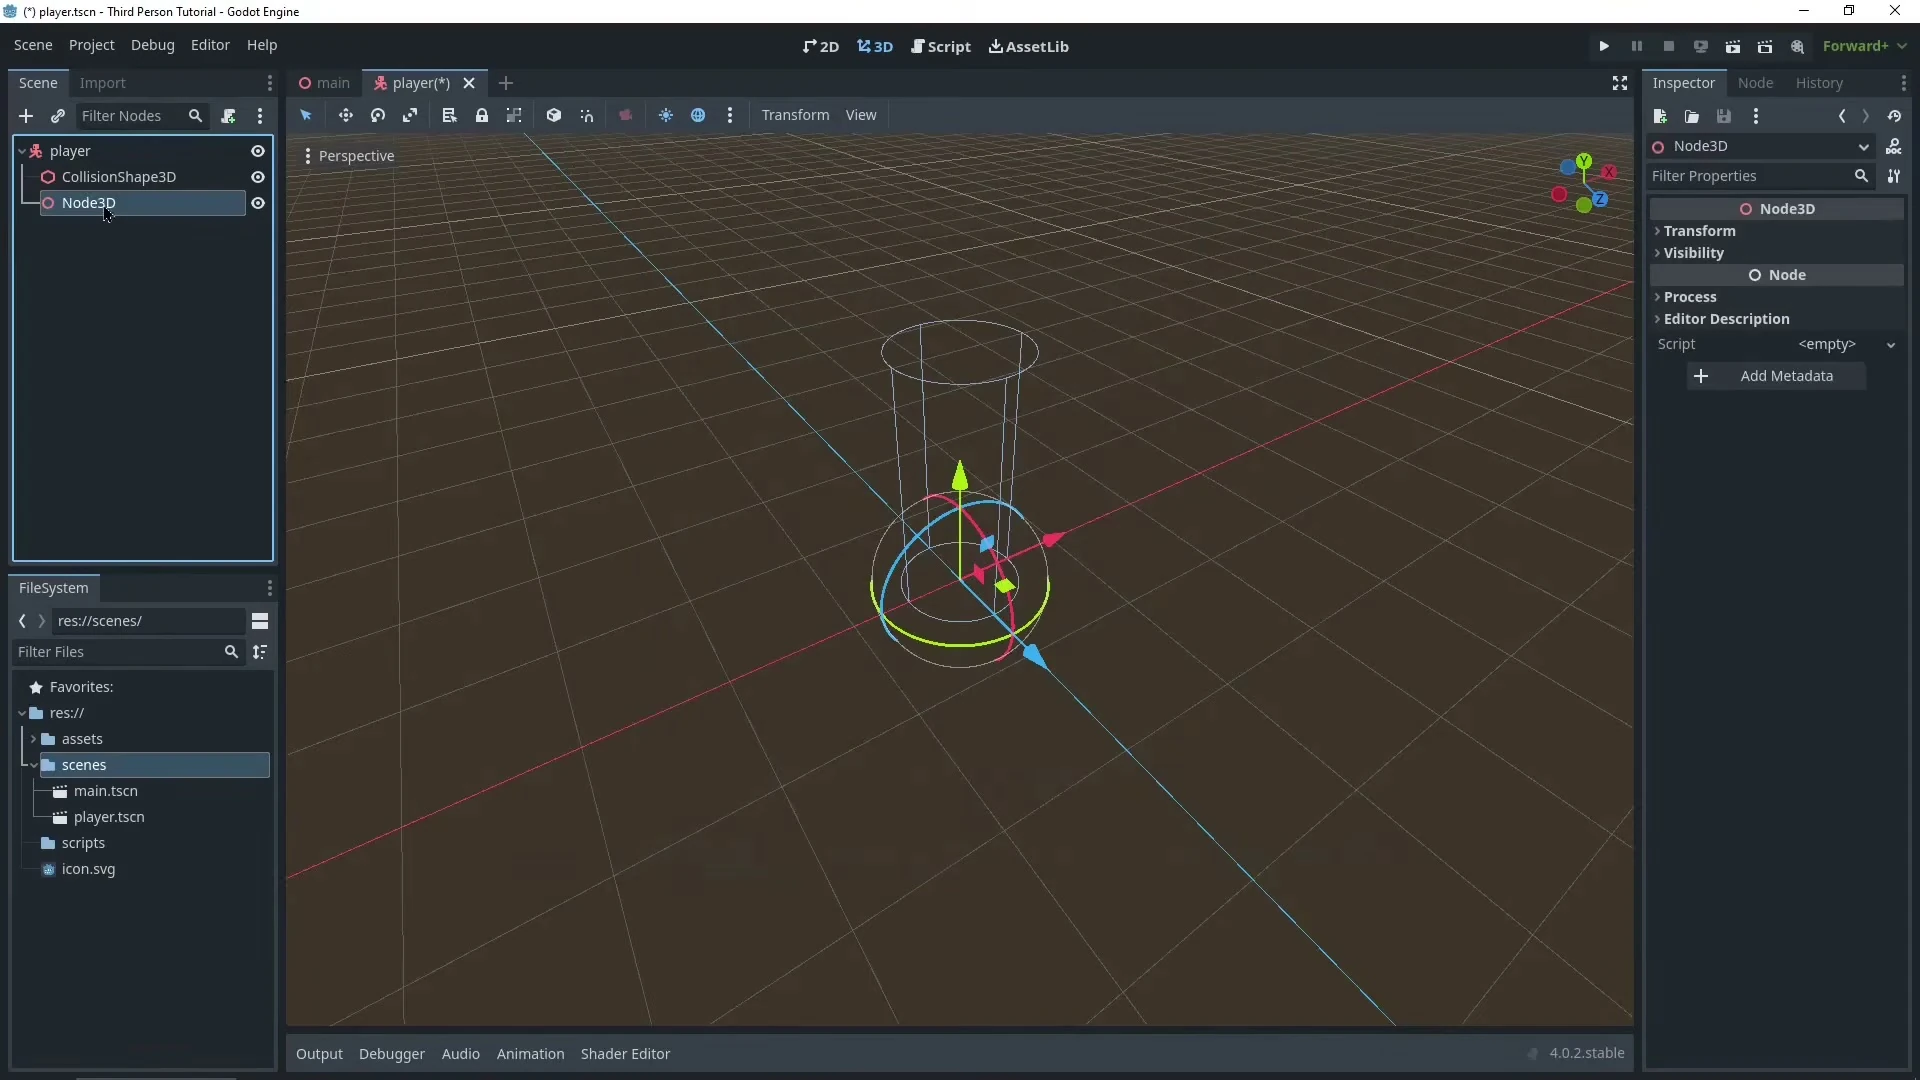The image size is (1920, 1080).
Task: Go to previous edited object arrow
Action: pyautogui.click(x=1842, y=116)
